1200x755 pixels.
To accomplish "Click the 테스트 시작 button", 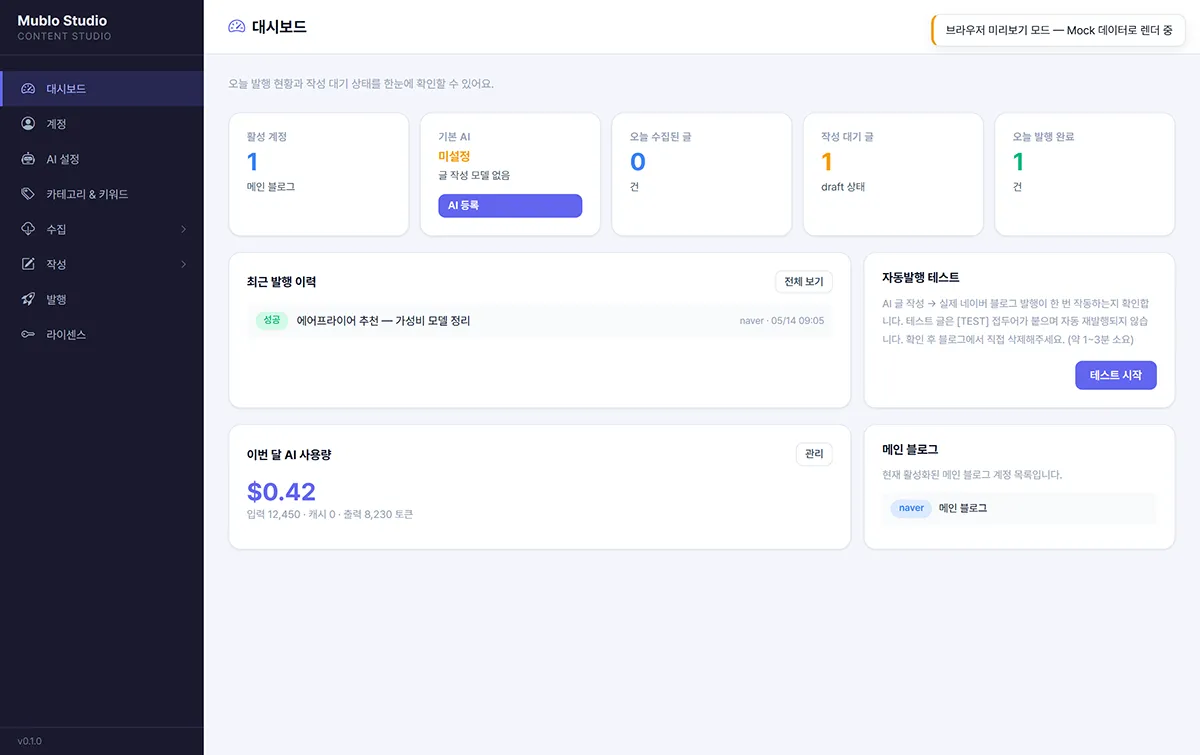I will pyautogui.click(x=1116, y=375).
